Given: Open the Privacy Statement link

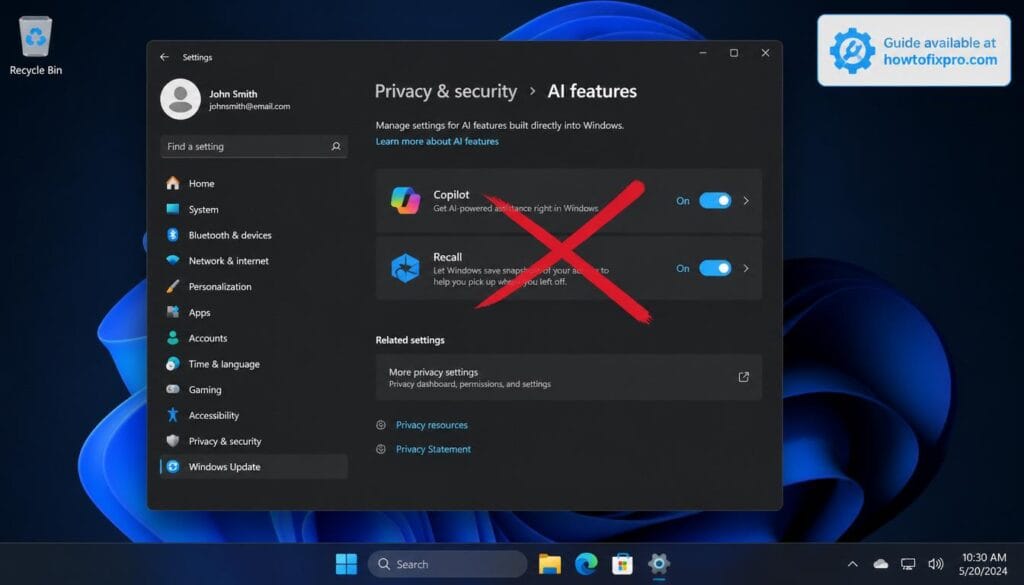Looking at the screenshot, I should click(x=433, y=449).
